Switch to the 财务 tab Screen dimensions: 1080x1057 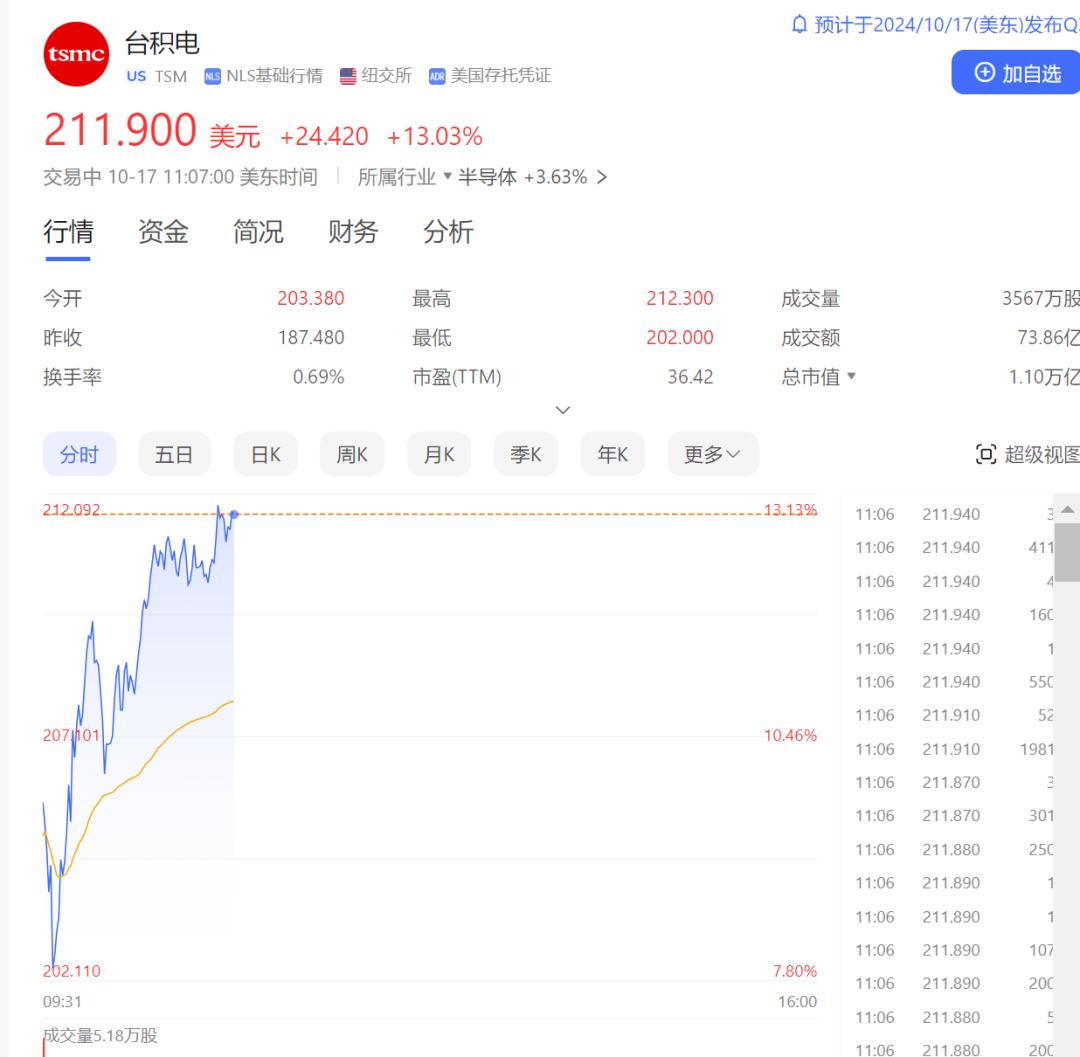(353, 232)
